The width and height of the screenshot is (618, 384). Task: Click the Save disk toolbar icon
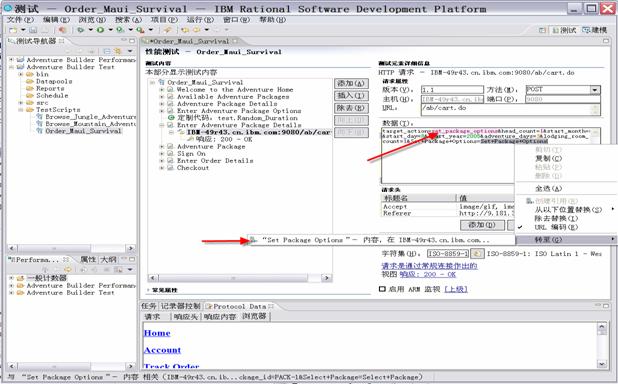click(x=33, y=30)
